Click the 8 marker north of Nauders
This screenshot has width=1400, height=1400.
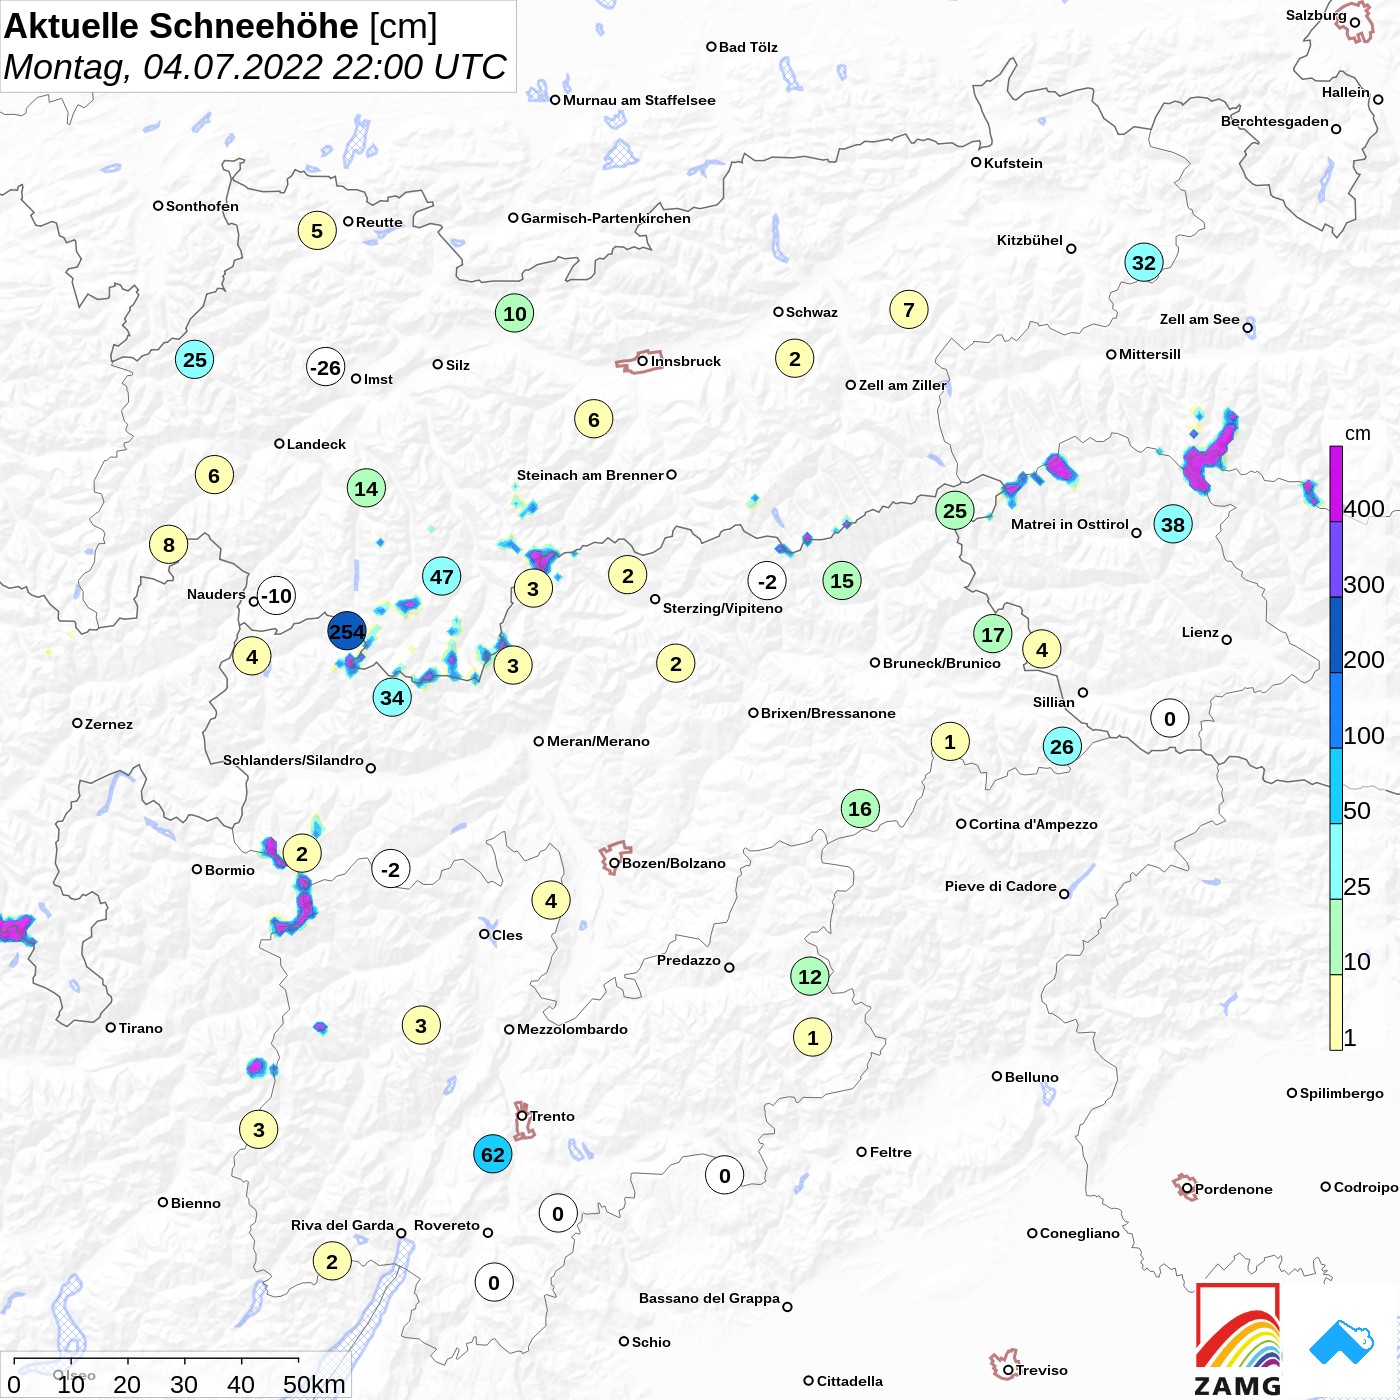[x=169, y=544]
